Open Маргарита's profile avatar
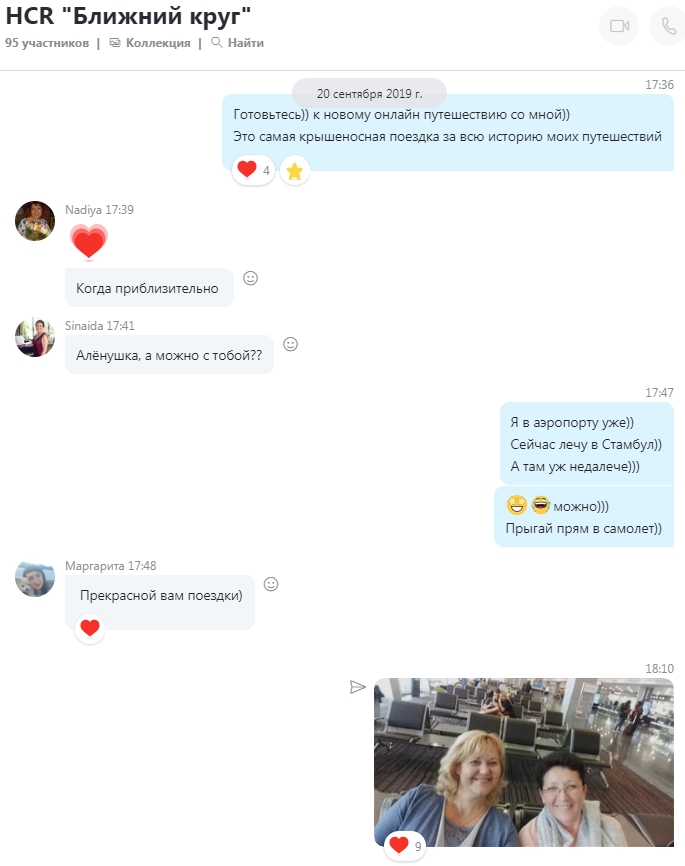This screenshot has width=685, height=866. [x=35, y=577]
